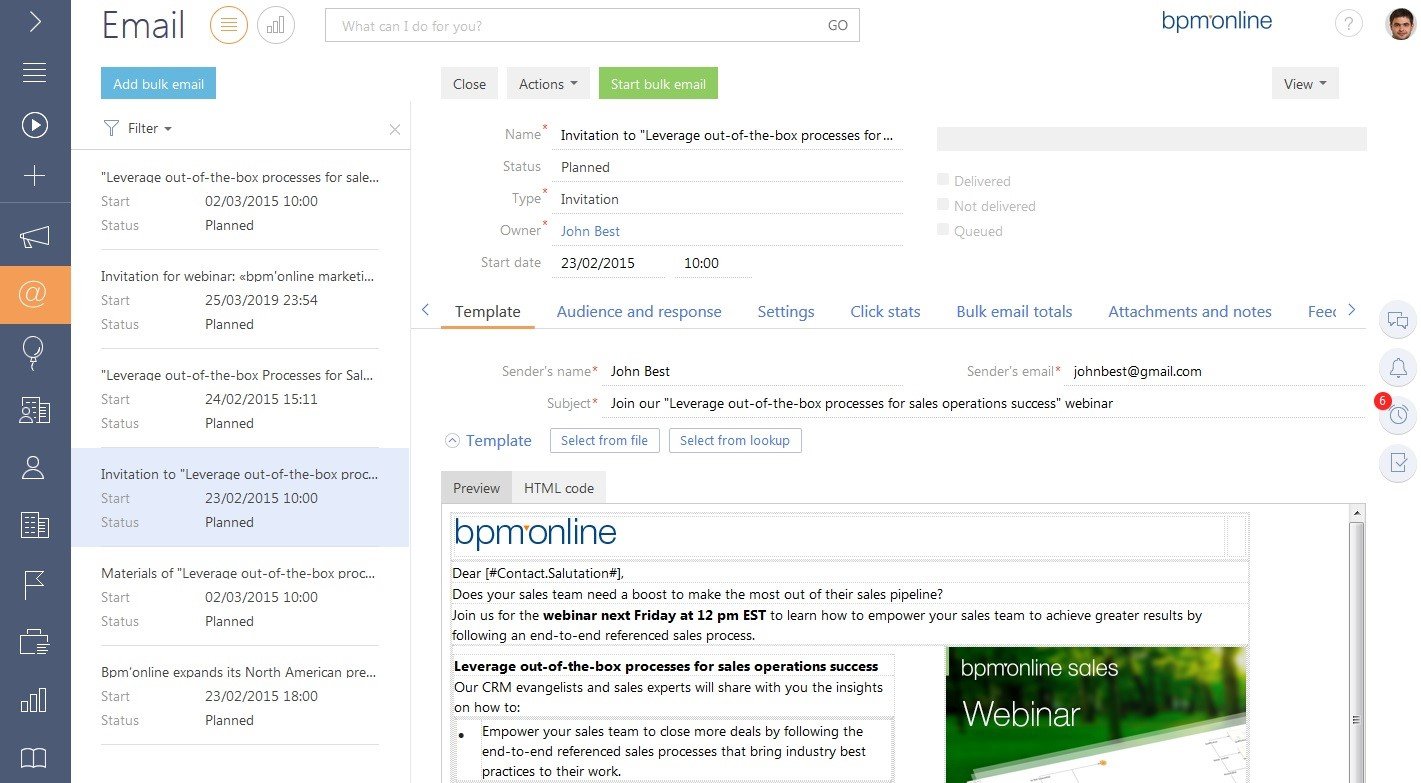
Task: Open the John Best owner link
Action: (x=590, y=231)
